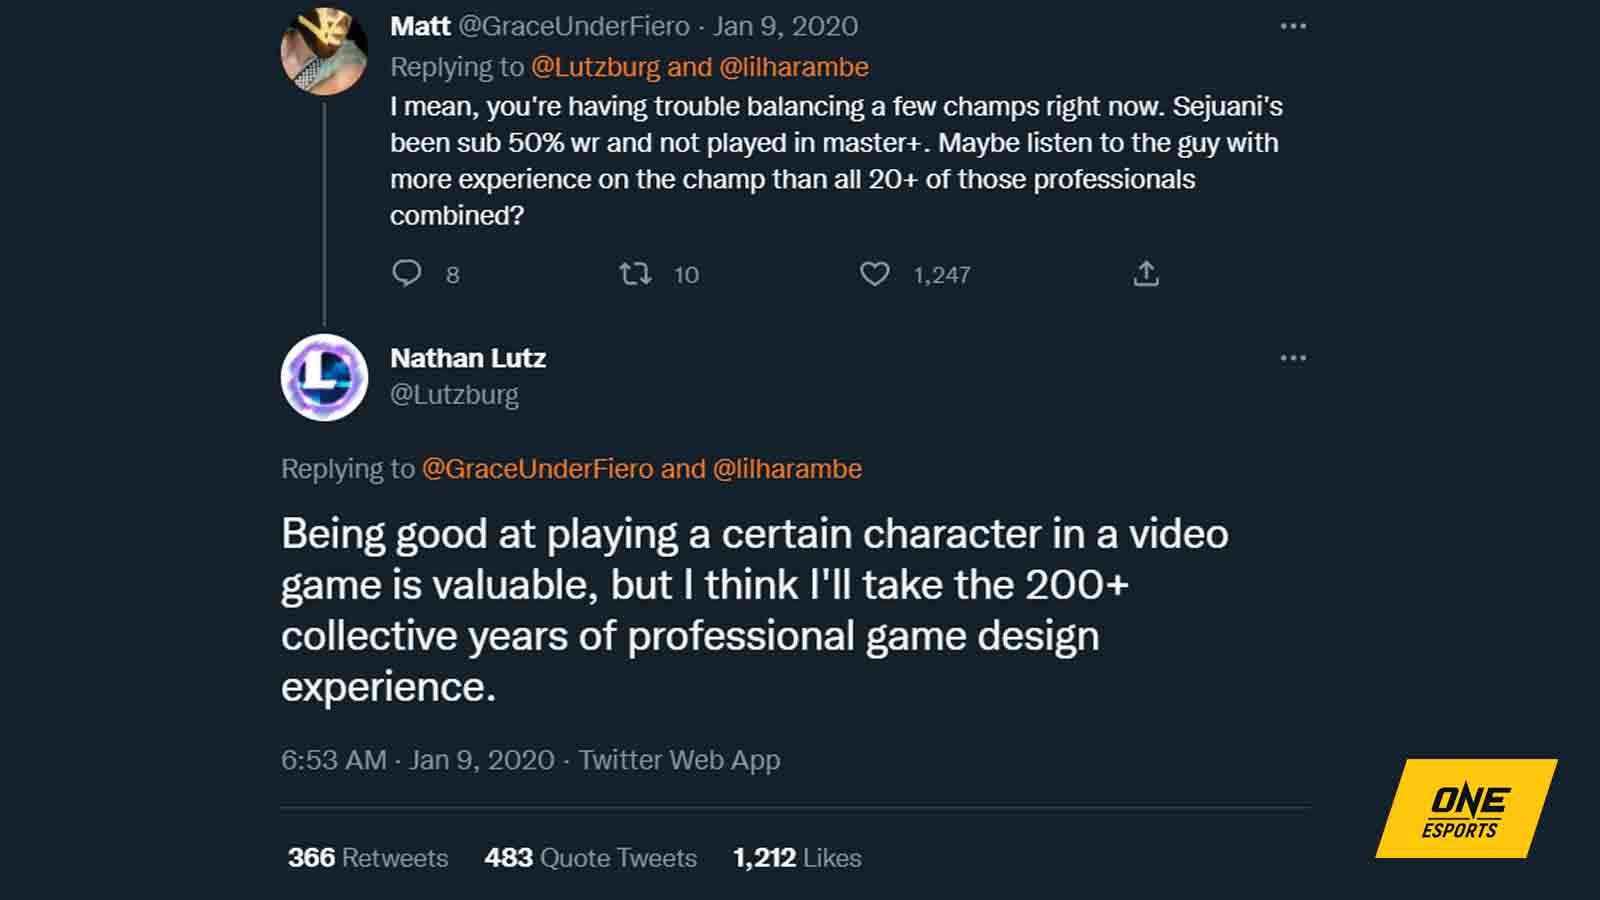Screen dimensions: 1600x900
Task: Click the reply icon on Matt's tweet
Action: coord(407,273)
